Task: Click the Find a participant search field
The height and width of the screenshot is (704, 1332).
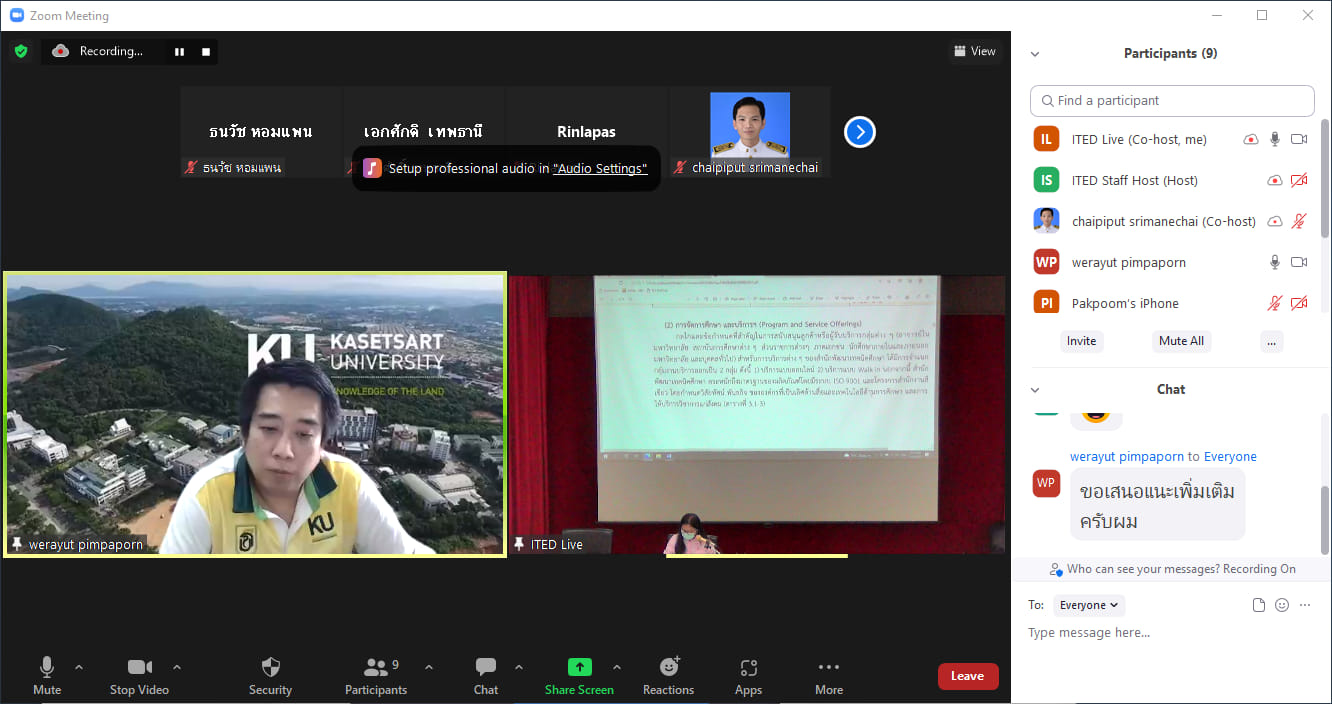Action: pos(1172,101)
